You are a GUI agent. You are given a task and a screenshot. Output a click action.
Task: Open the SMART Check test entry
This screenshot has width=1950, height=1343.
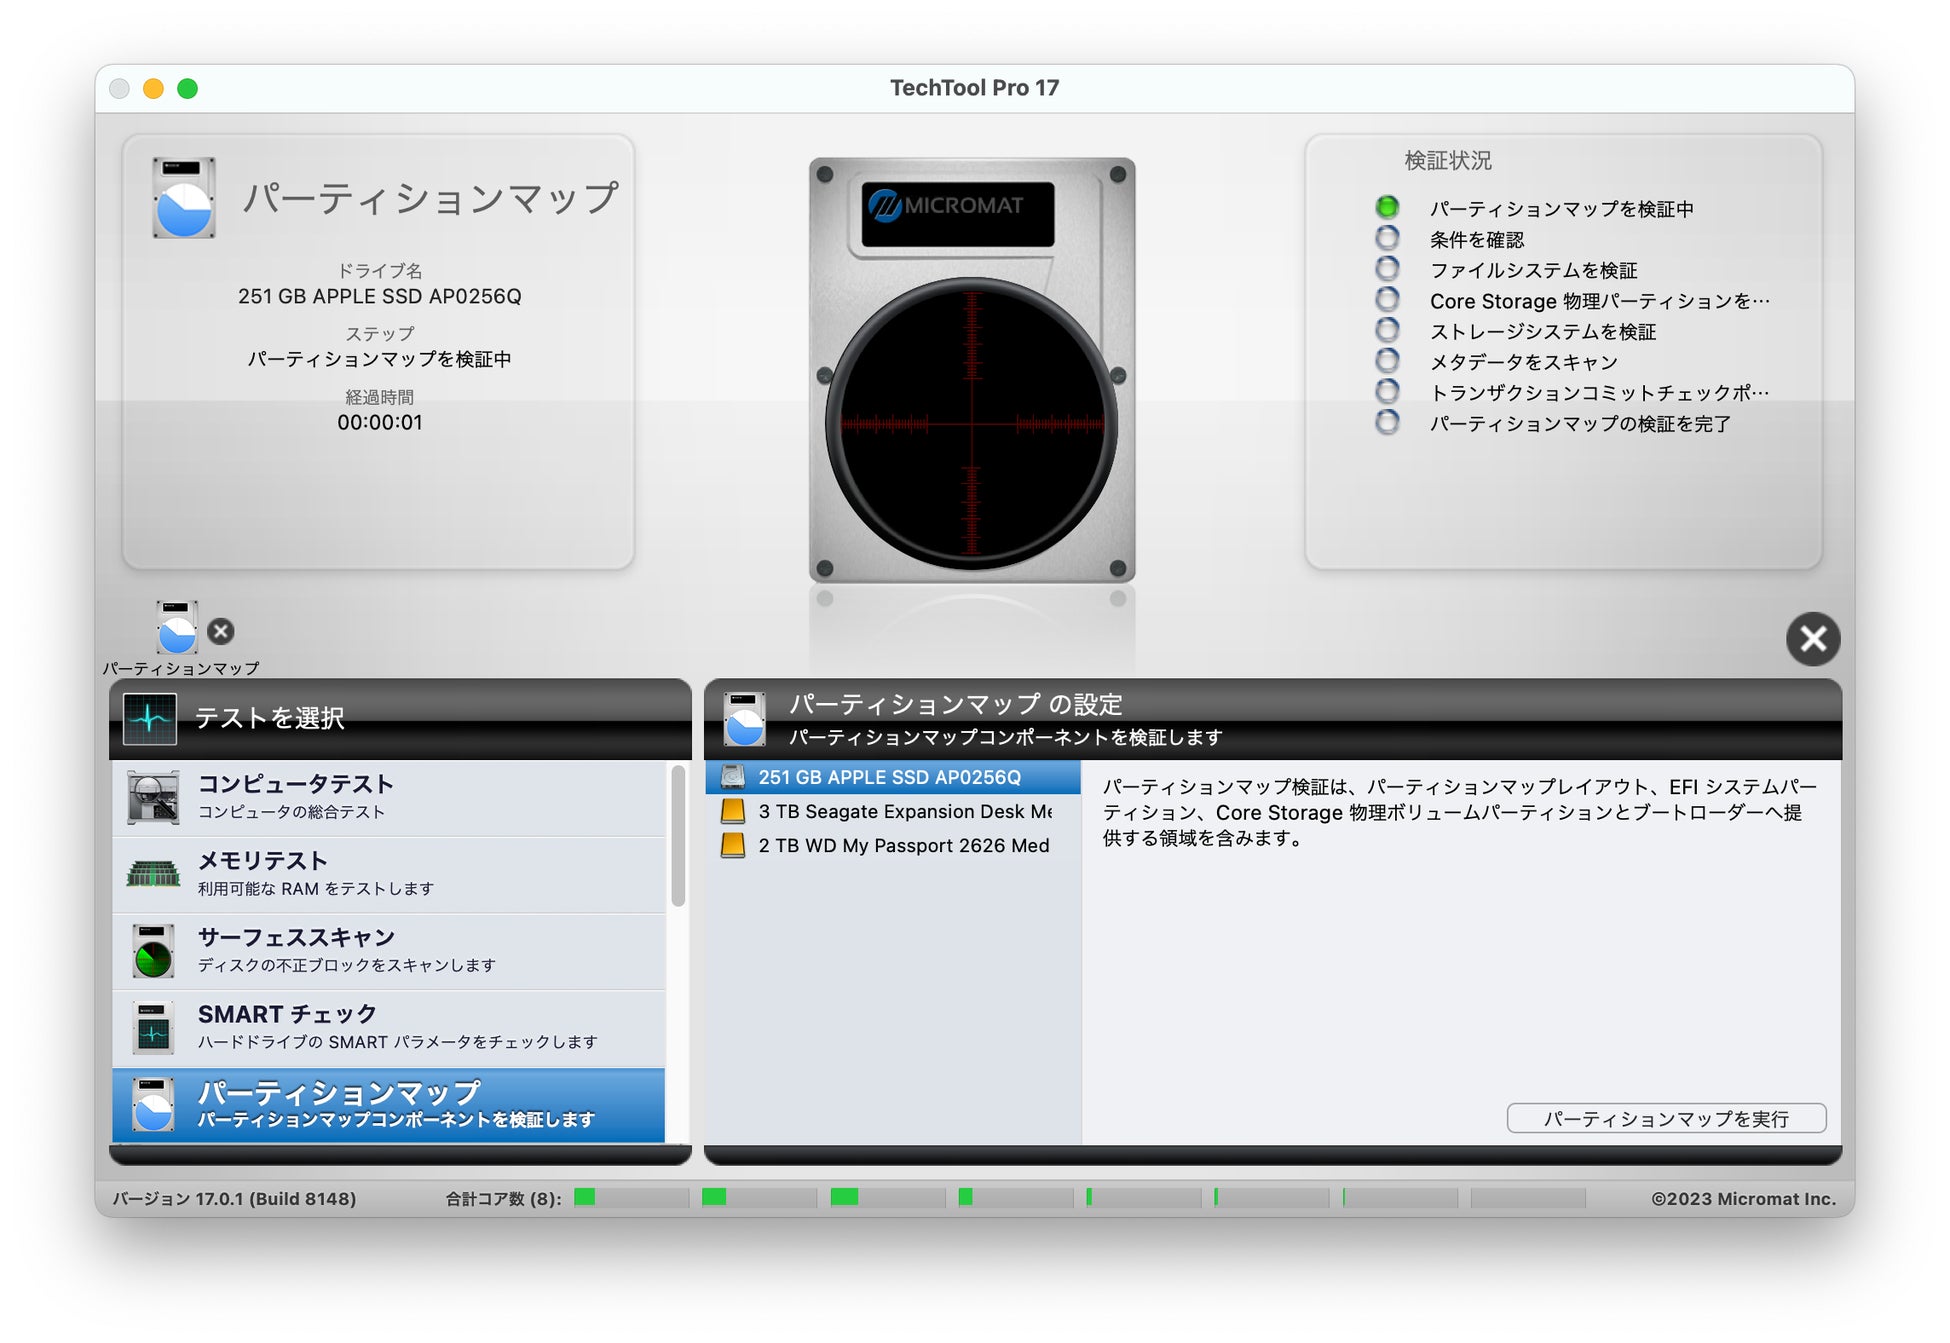click(x=397, y=1027)
